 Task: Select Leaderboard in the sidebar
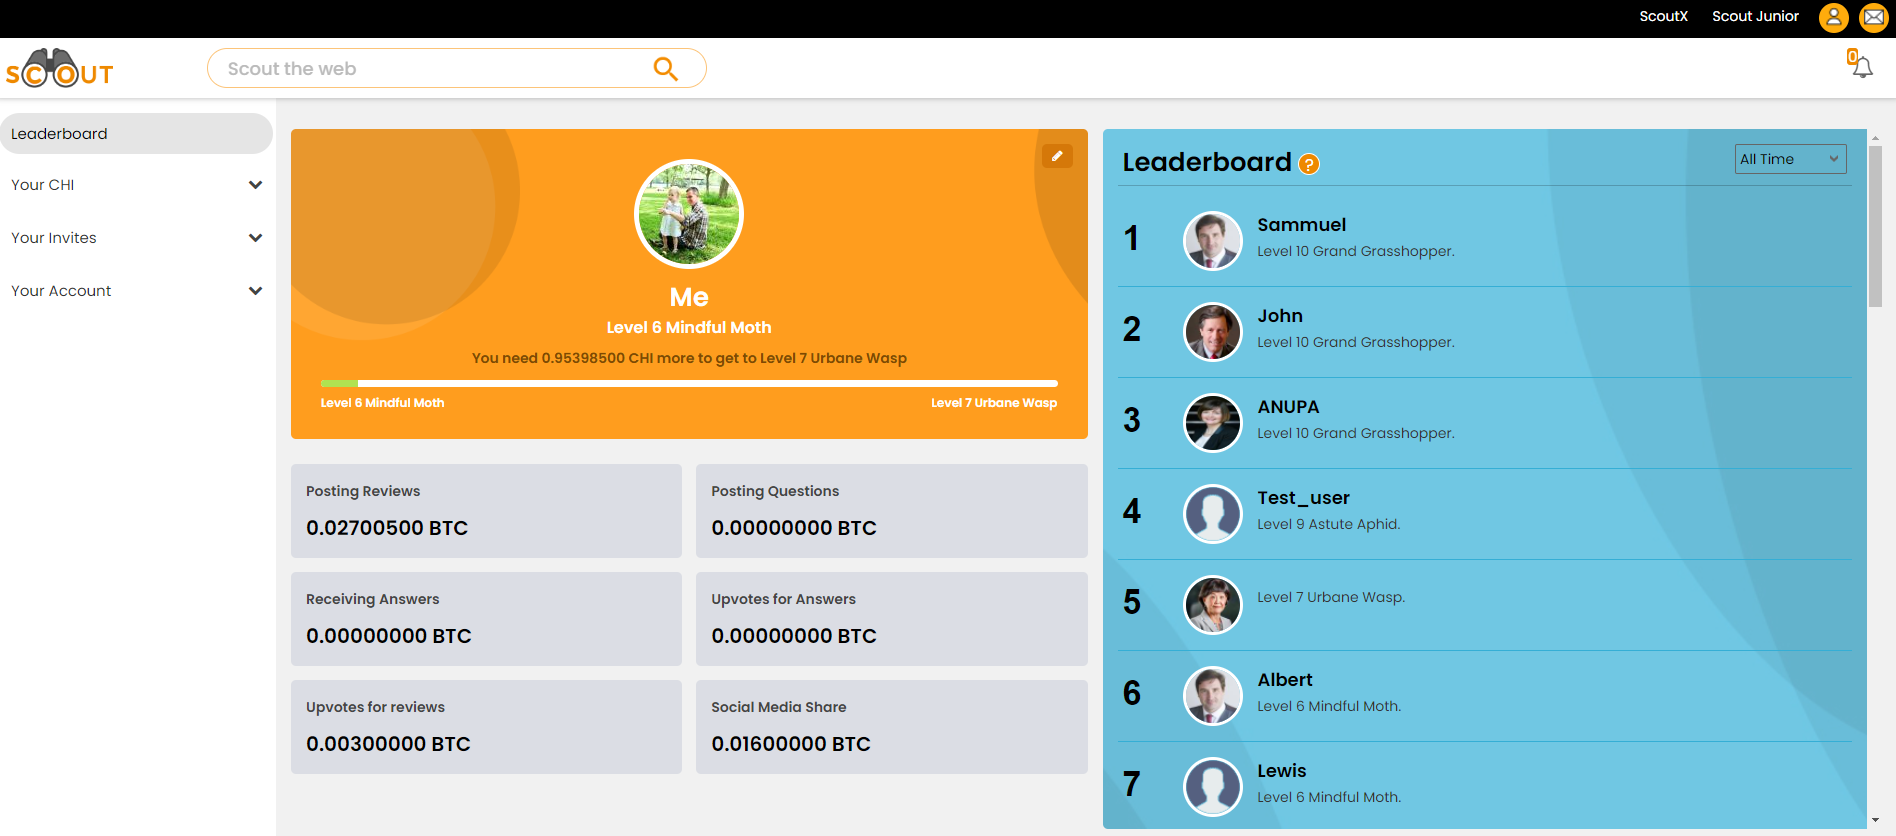coord(136,133)
